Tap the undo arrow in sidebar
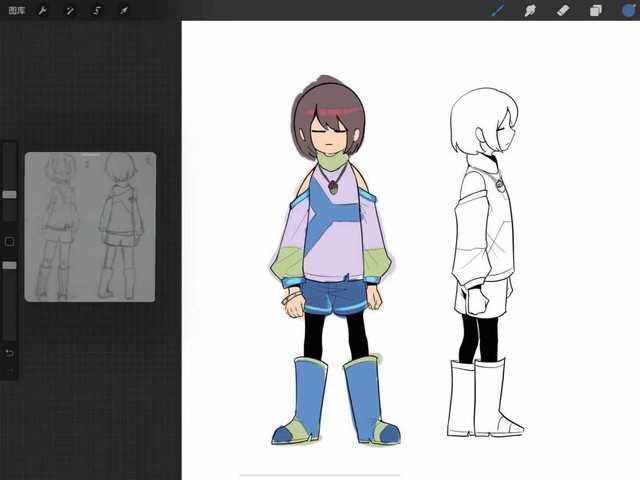The width and height of the screenshot is (640, 480). click(x=9, y=352)
